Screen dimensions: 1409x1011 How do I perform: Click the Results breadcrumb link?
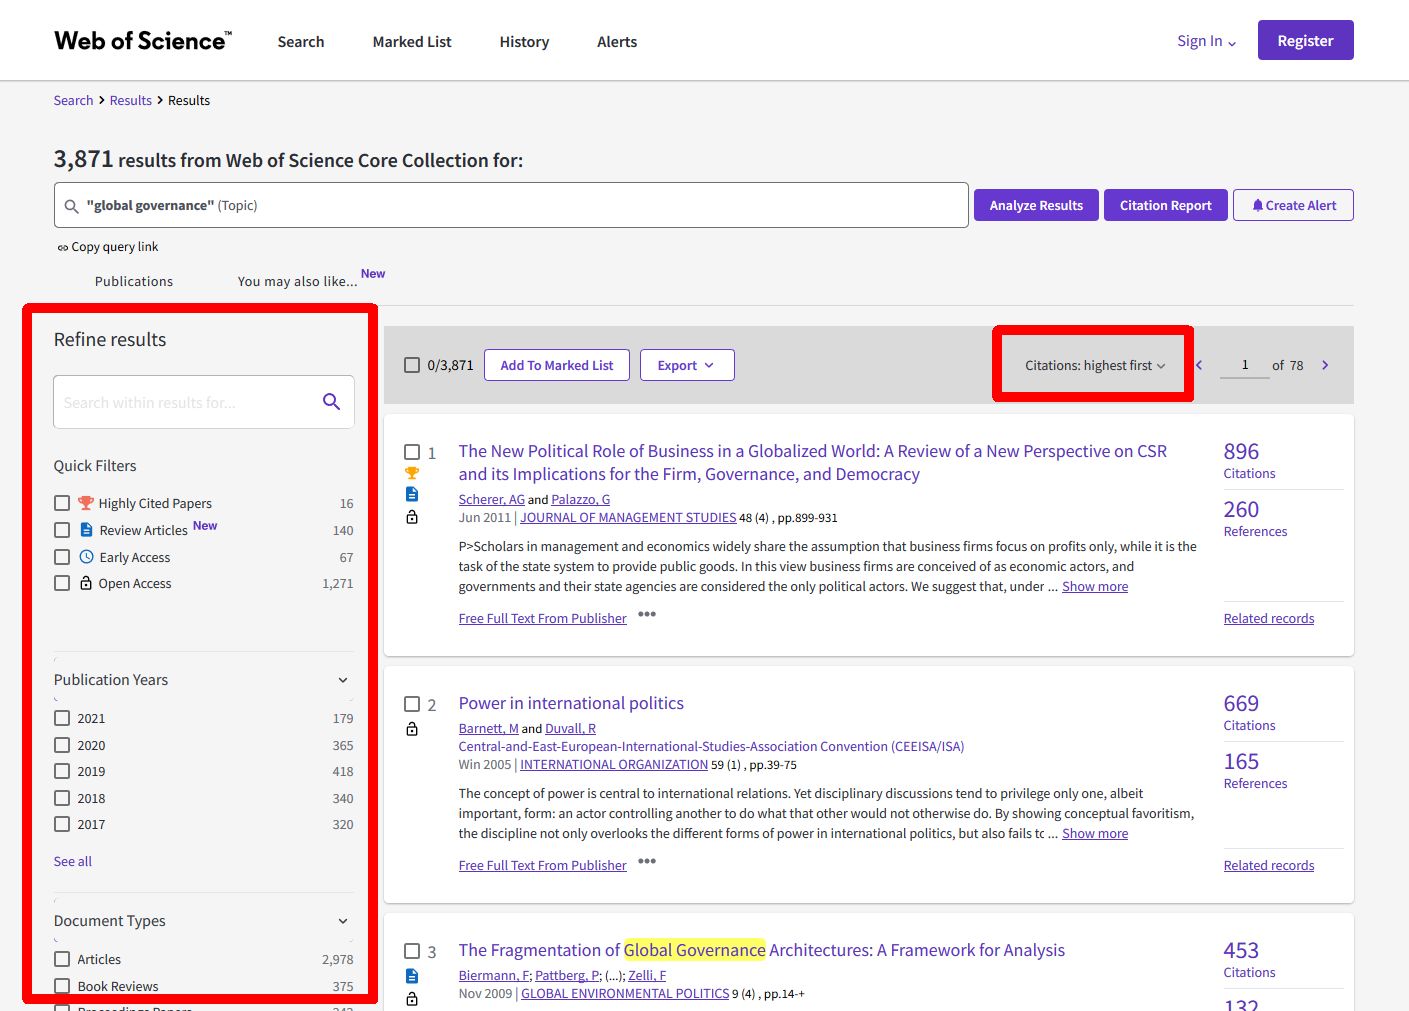(131, 101)
